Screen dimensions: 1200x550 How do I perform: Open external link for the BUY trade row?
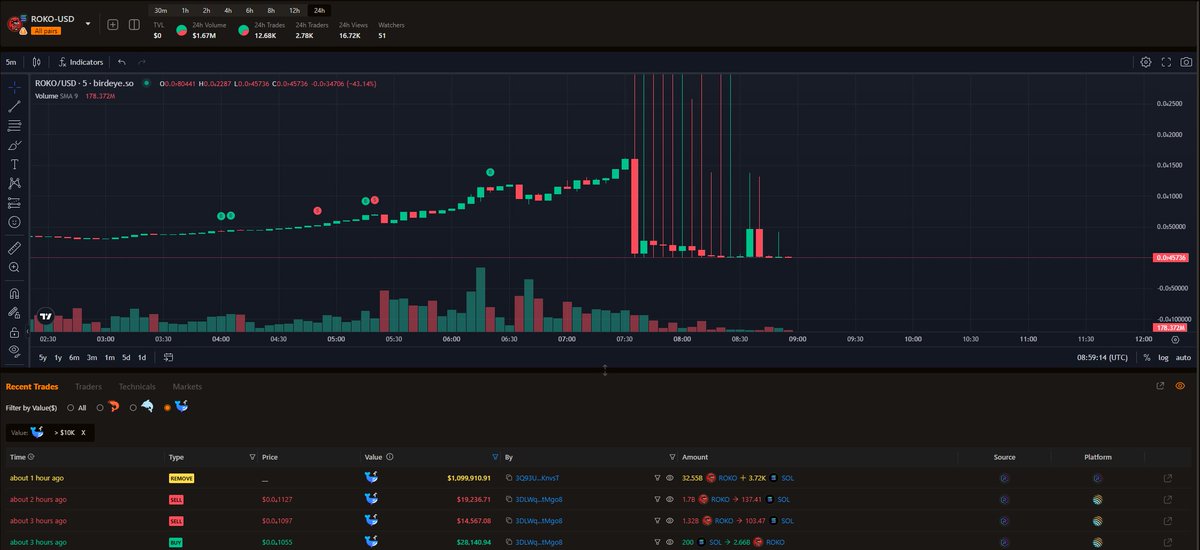pos(1168,541)
